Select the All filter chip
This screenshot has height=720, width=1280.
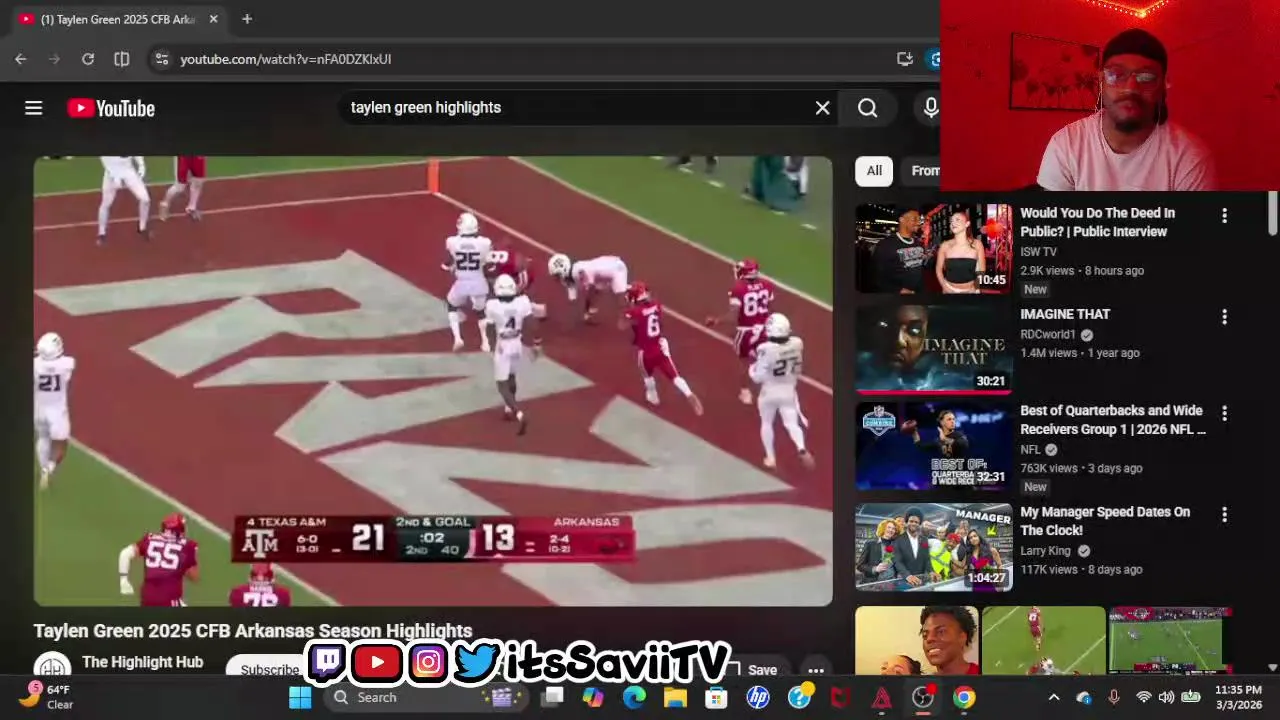874,171
